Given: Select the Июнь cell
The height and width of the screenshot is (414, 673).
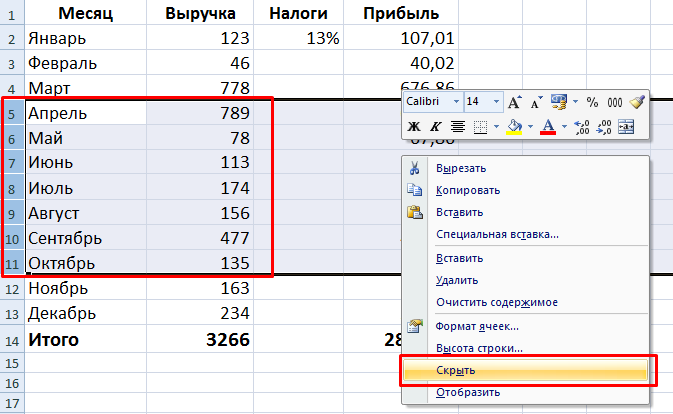Looking at the screenshot, I should [x=85, y=163].
